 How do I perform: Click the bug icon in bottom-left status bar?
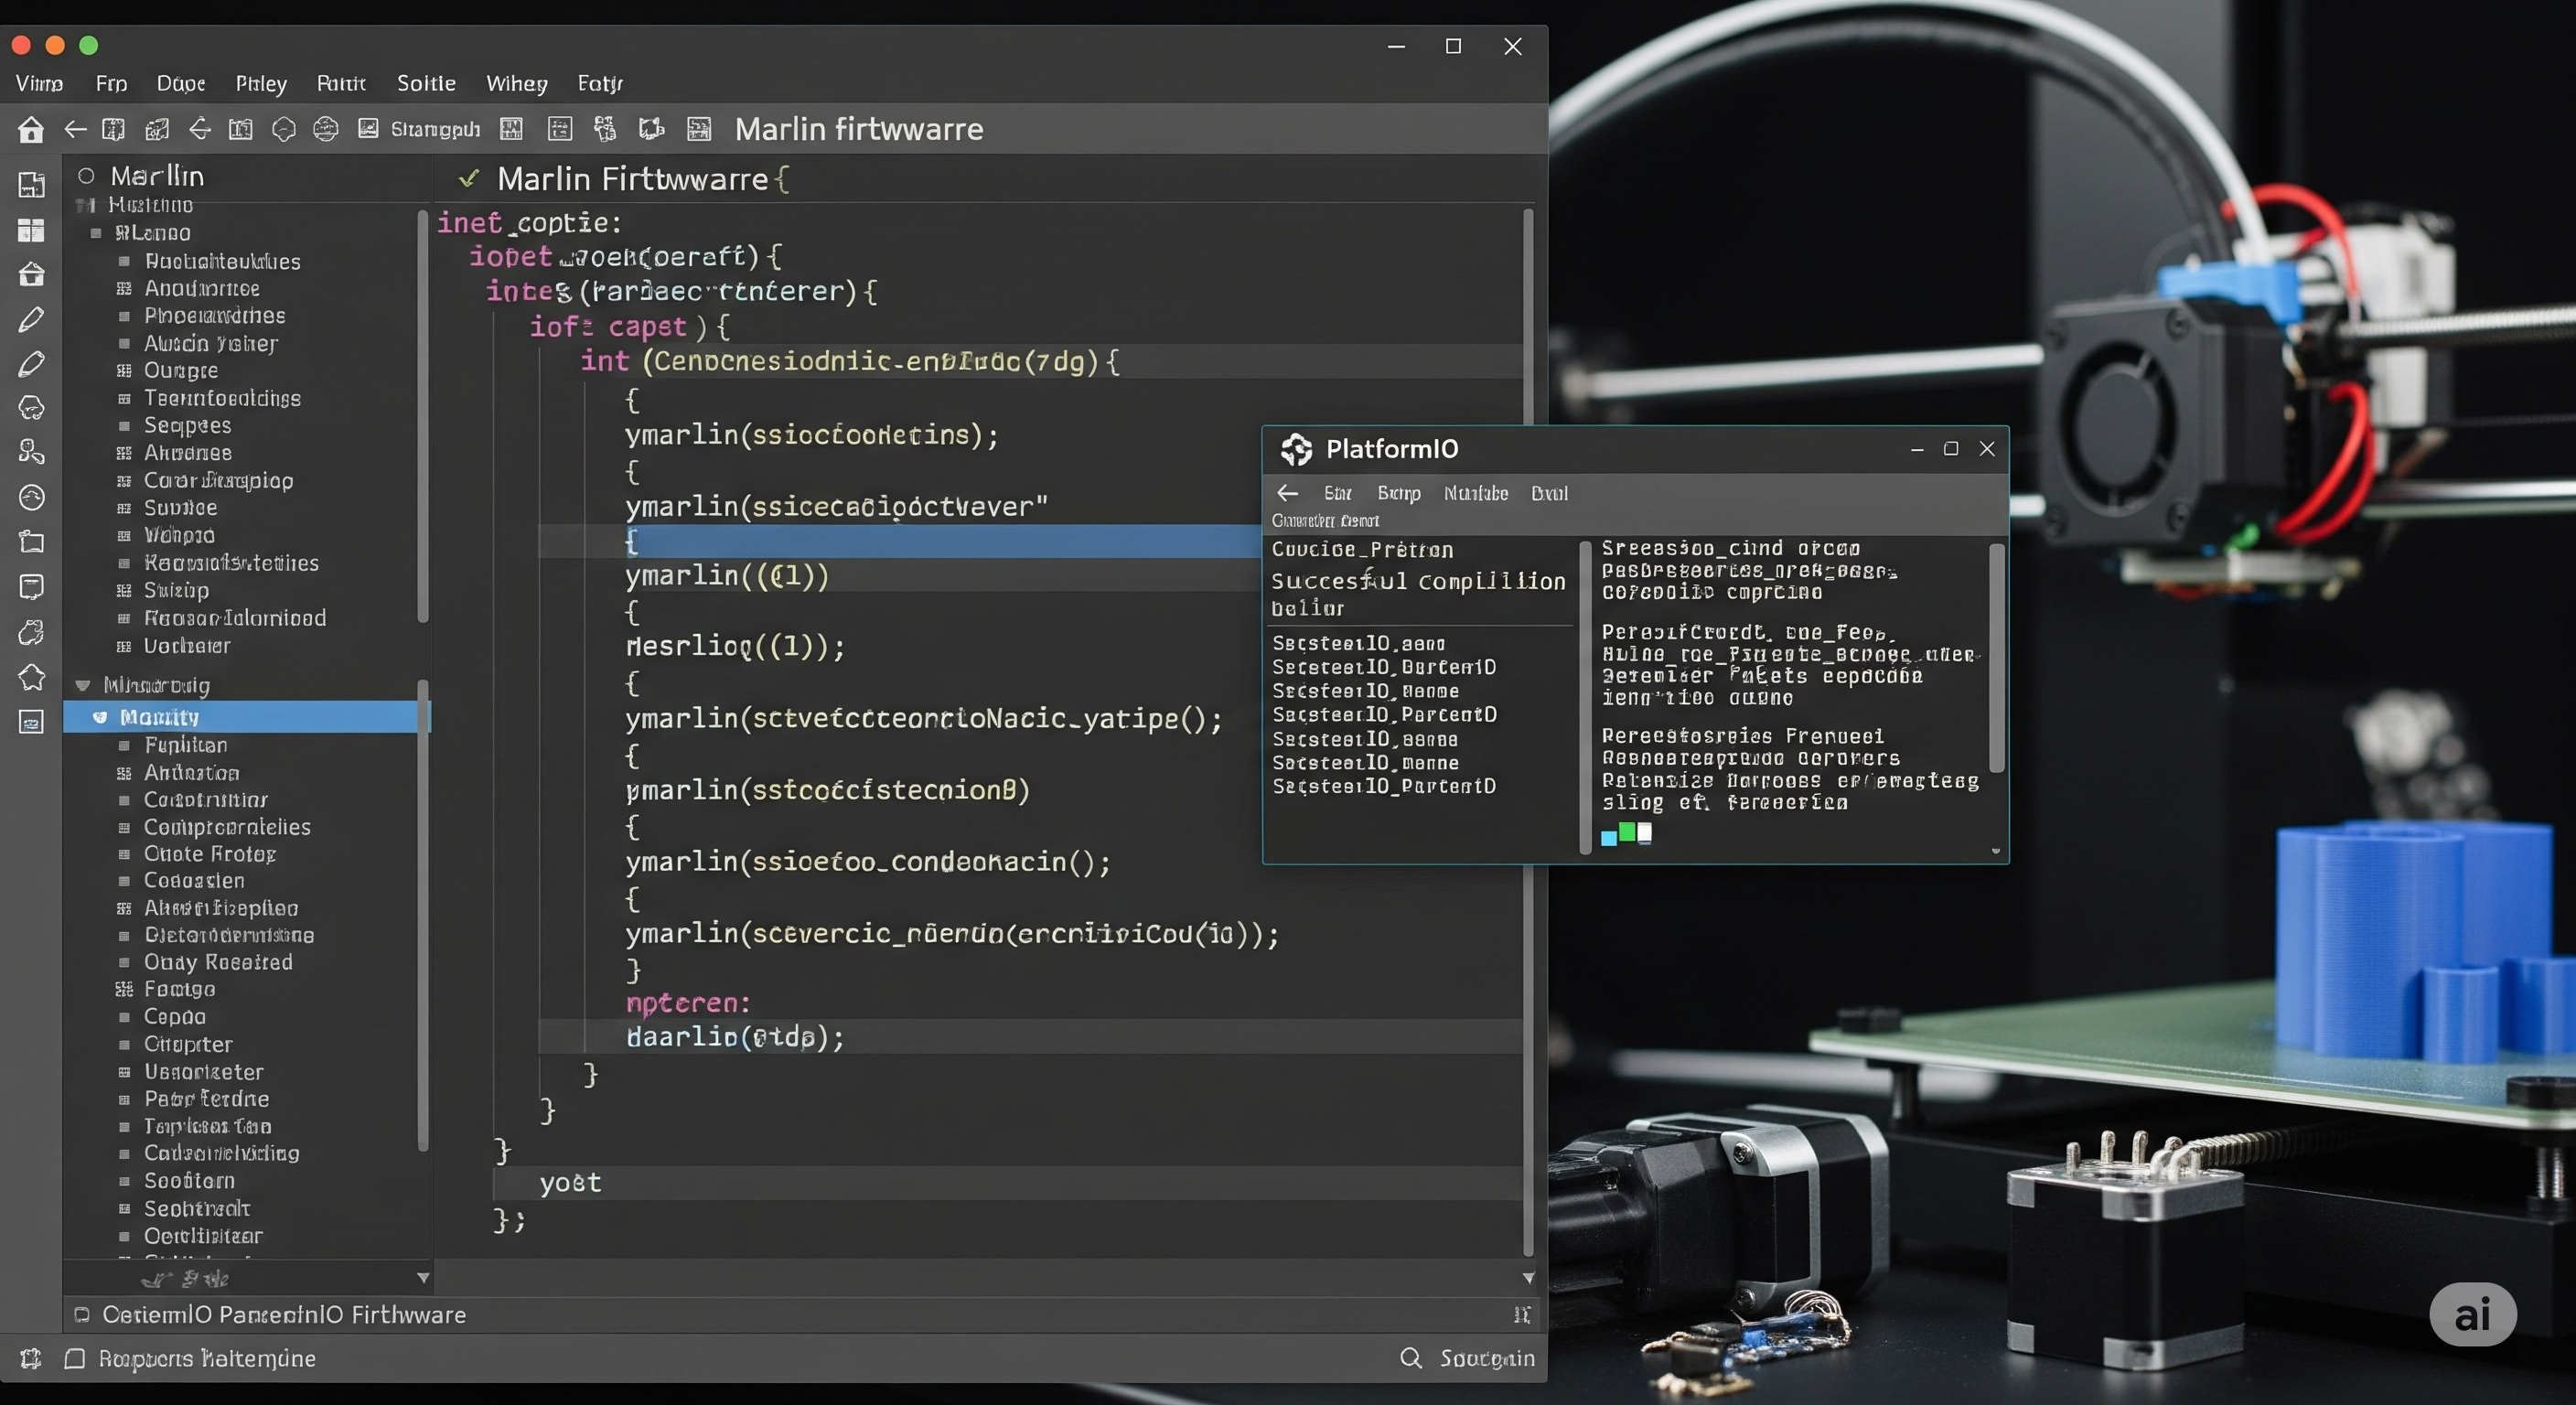(30, 1358)
